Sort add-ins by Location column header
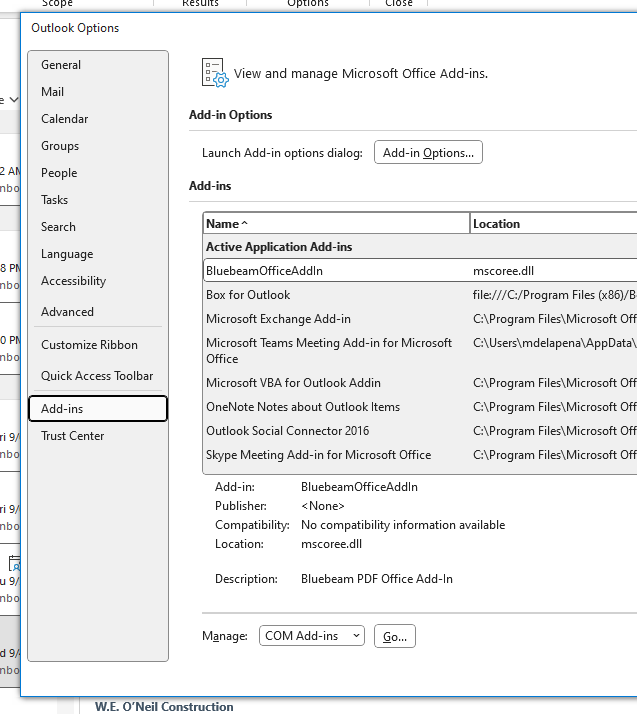Viewport: 637px width, 714px height. coord(553,224)
